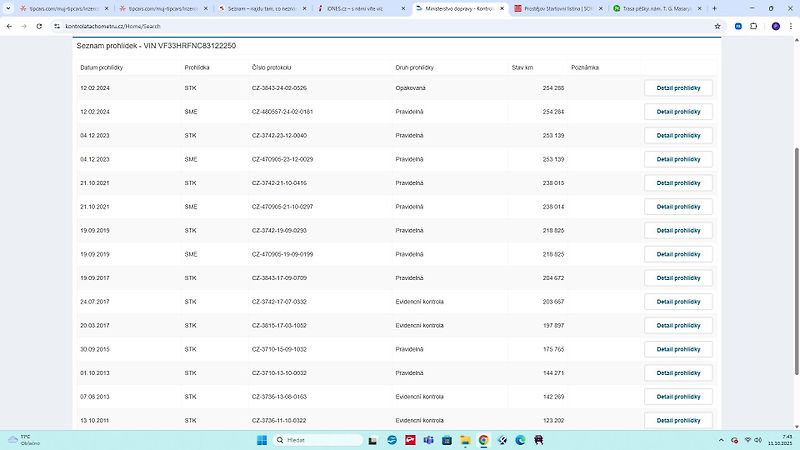This screenshot has width=800, height=450.
Task: Open Detail prohlídky for 13.10.2011 inspection
Action: [x=678, y=420]
